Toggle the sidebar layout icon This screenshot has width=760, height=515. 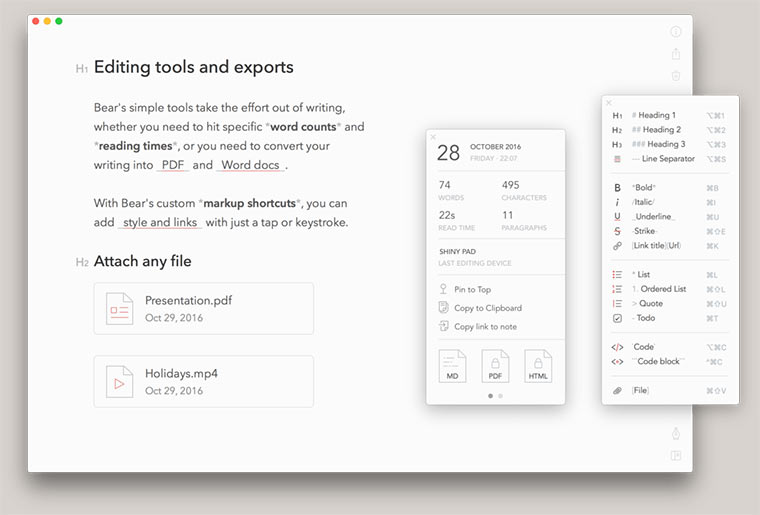pyautogui.click(x=676, y=455)
